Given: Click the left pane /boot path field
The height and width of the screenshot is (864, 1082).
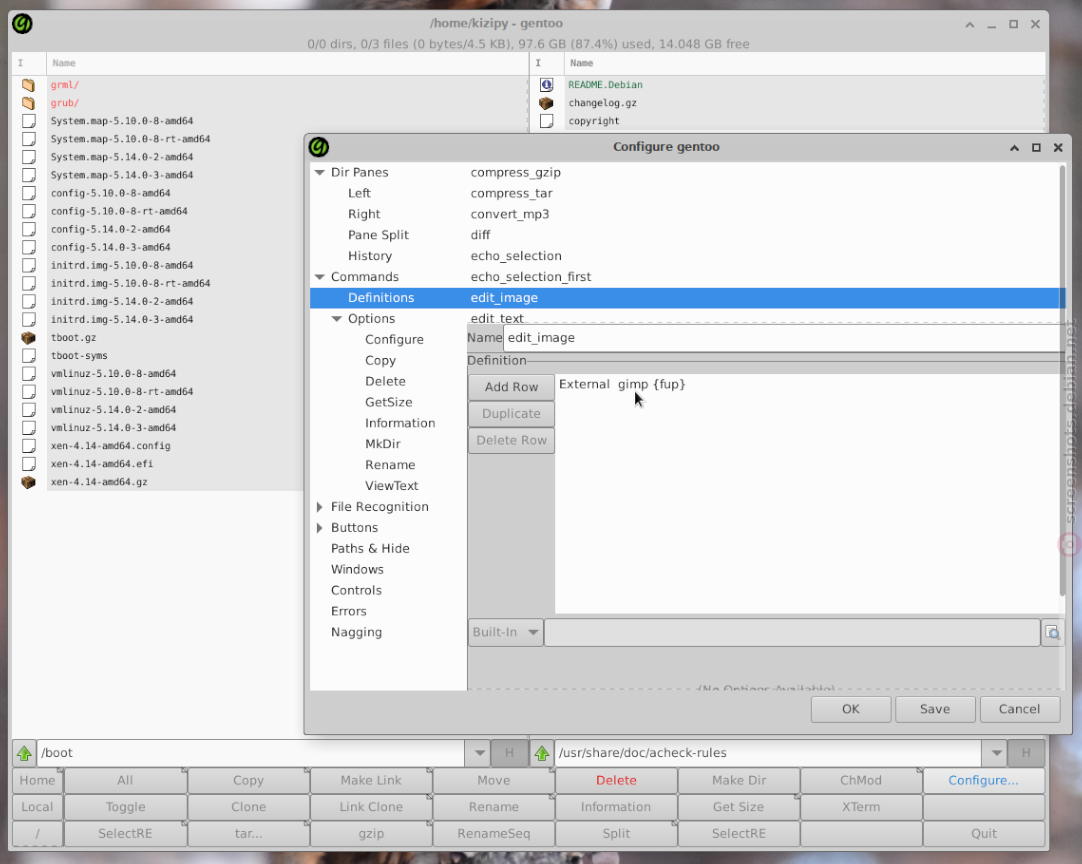Looking at the screenshot, I should coord(250,753).
